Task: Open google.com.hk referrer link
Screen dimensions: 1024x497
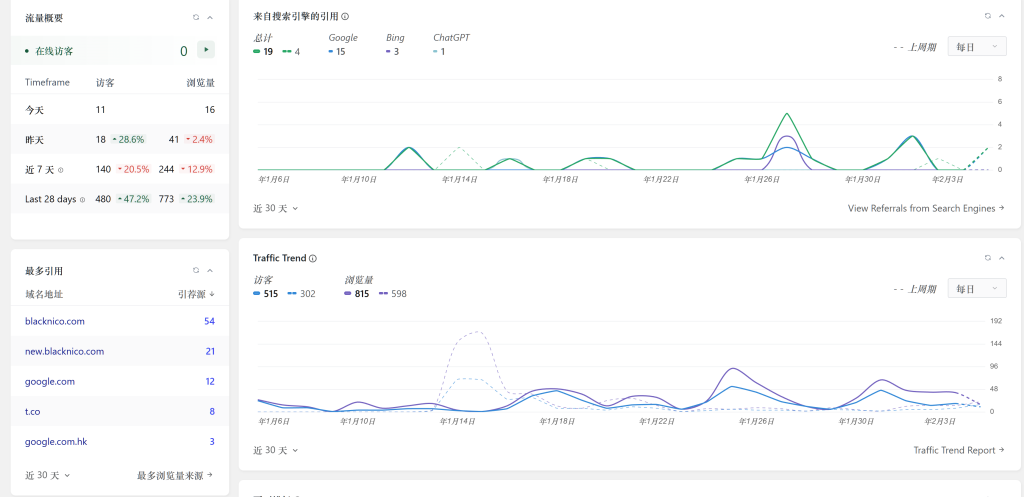Action: click(56, 441)
